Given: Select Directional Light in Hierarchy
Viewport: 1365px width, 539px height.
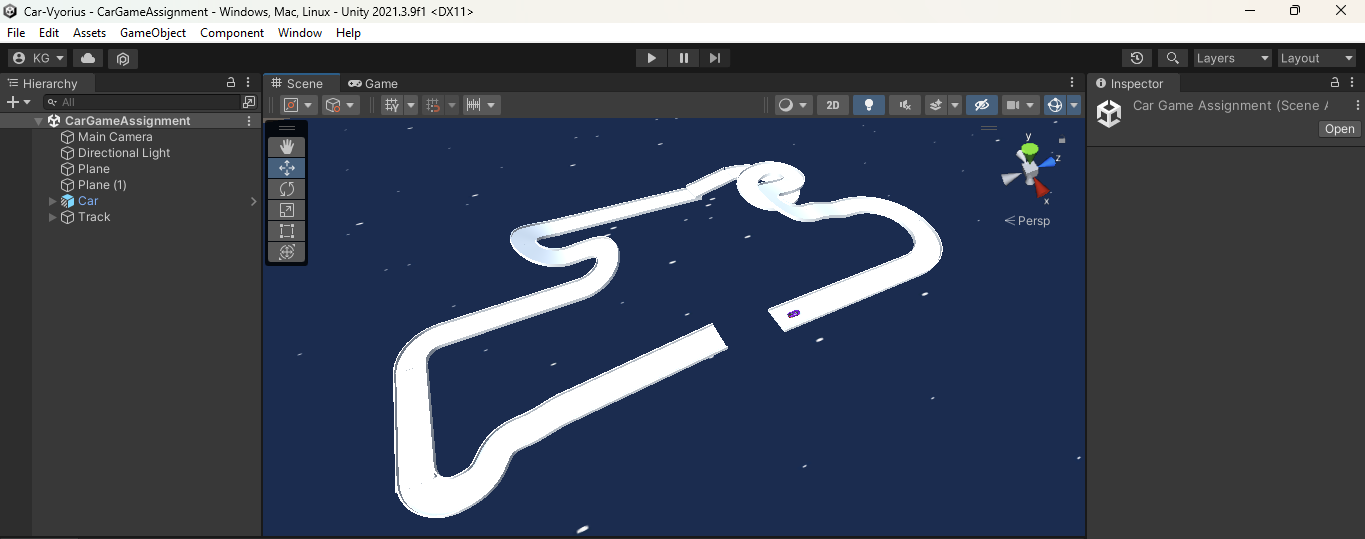Looking at the screenshot, I should [x=124, y=153].
